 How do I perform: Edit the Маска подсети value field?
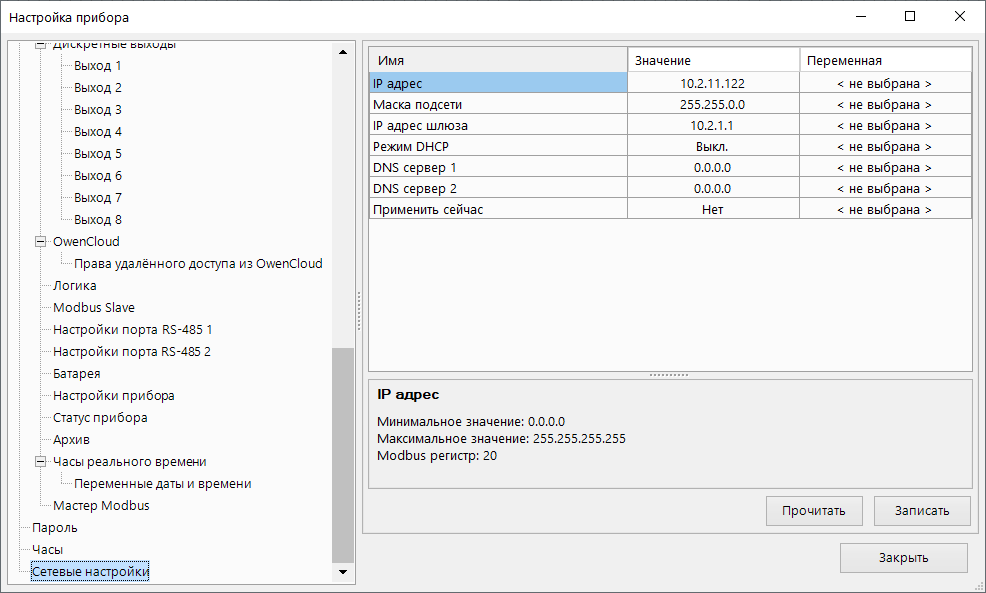pyautogui.click(x=712, y=105)
